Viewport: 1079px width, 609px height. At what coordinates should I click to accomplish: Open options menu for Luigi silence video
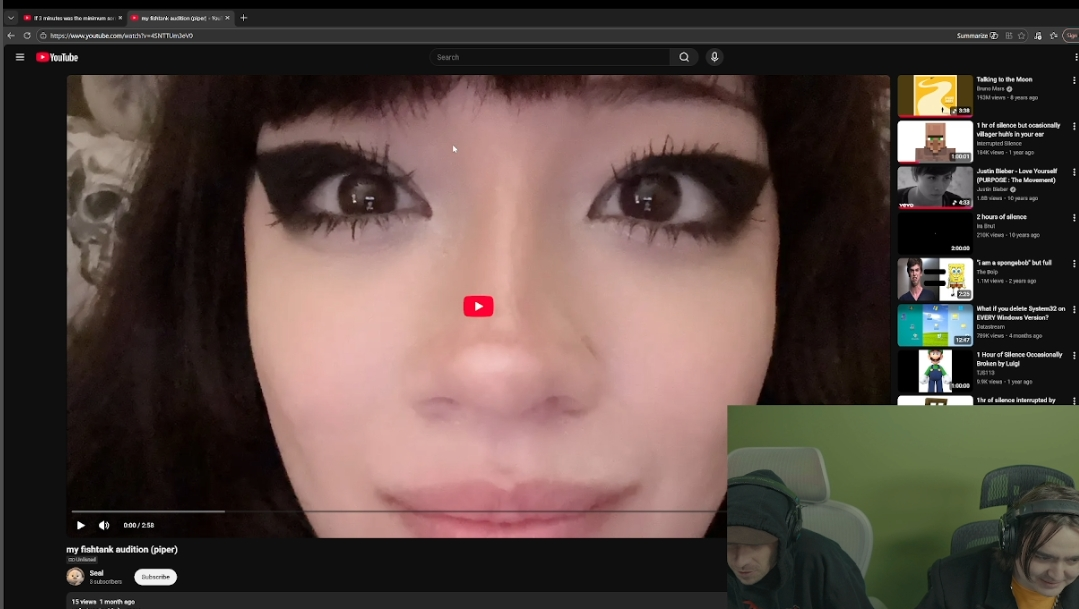pos(1073,356)
